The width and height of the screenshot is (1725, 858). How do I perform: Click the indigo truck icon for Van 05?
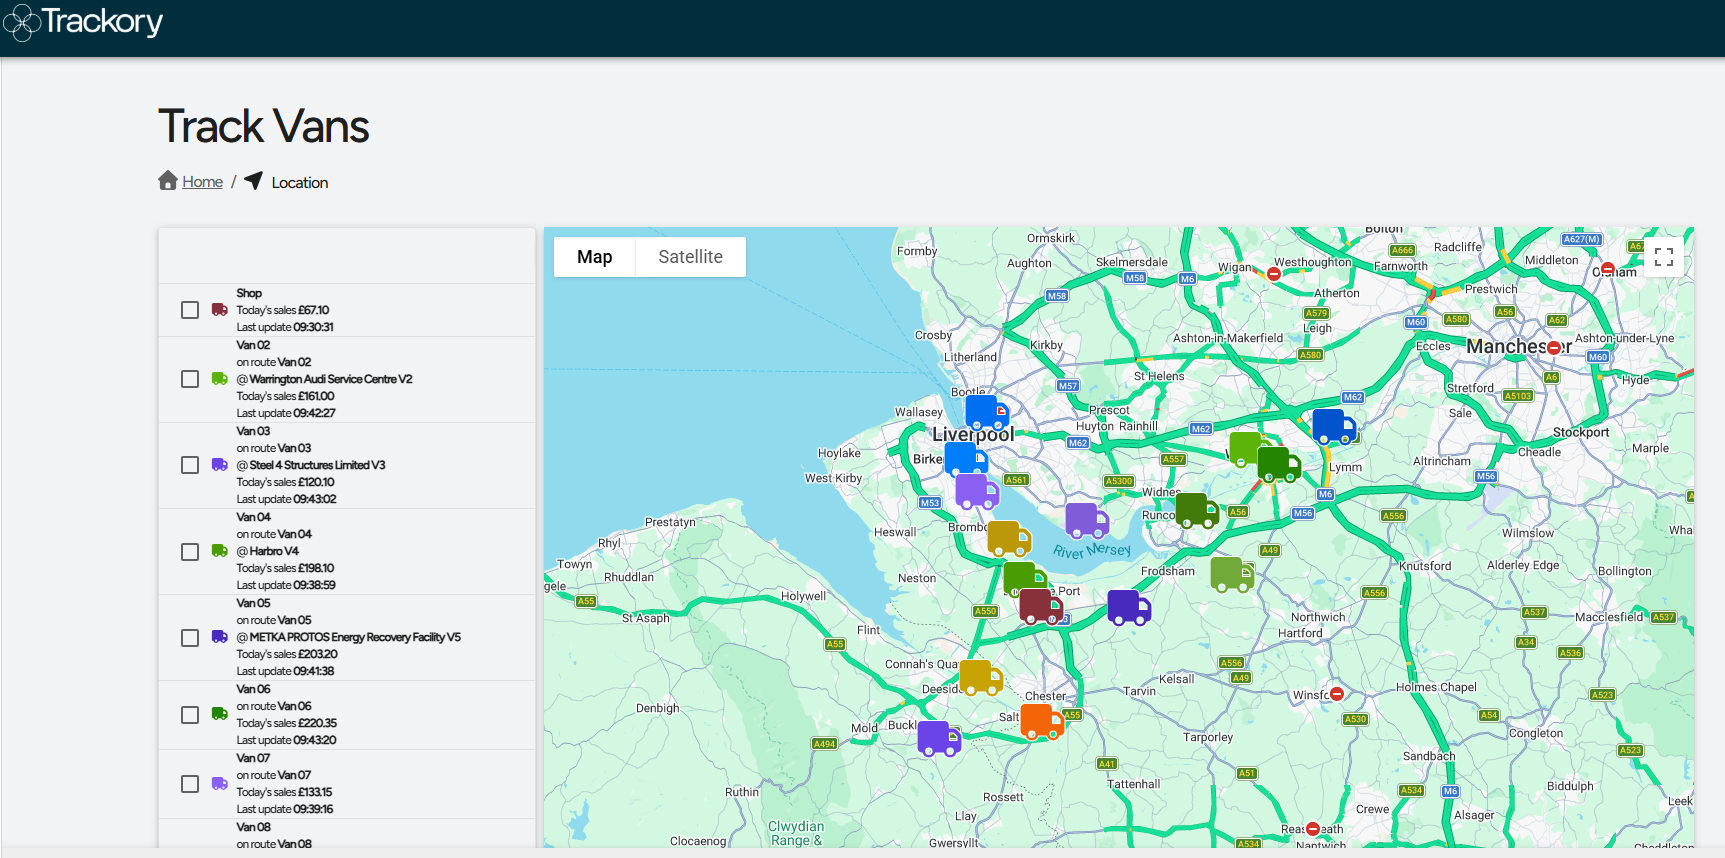coord(220,637)
